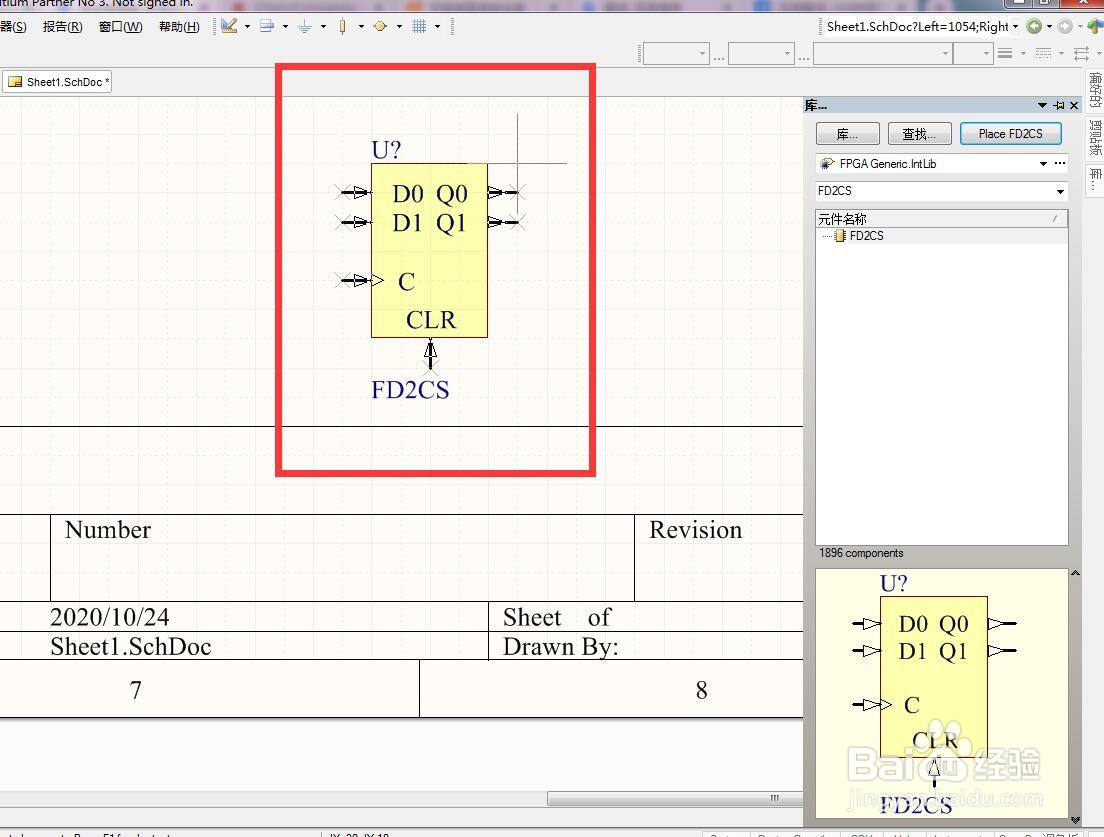Viewport: 1104px width, 837px height.
Task: Click the dashed line style icon
Action: (1043, 54)
